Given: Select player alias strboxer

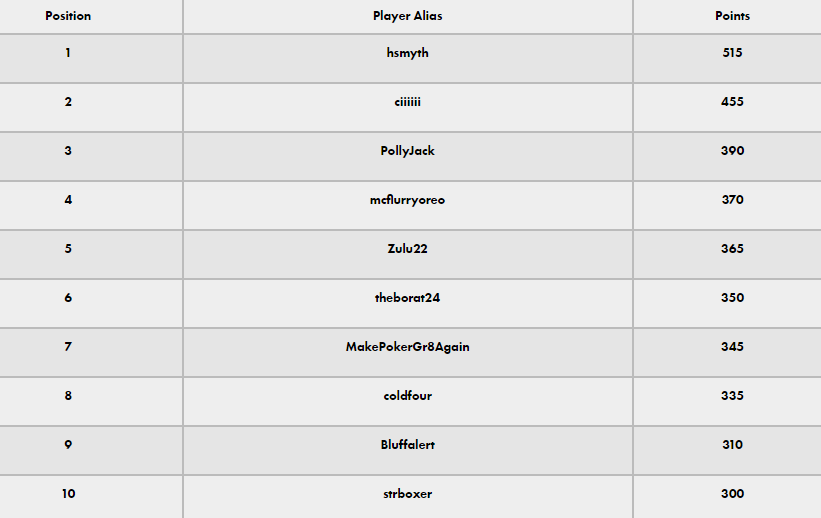Looking at the screenshot, I should 407,494.
